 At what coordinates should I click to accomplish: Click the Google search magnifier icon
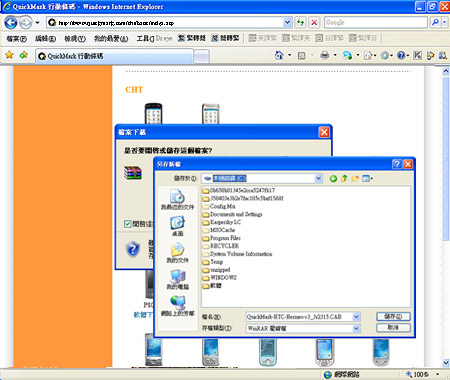pos(435,22)
